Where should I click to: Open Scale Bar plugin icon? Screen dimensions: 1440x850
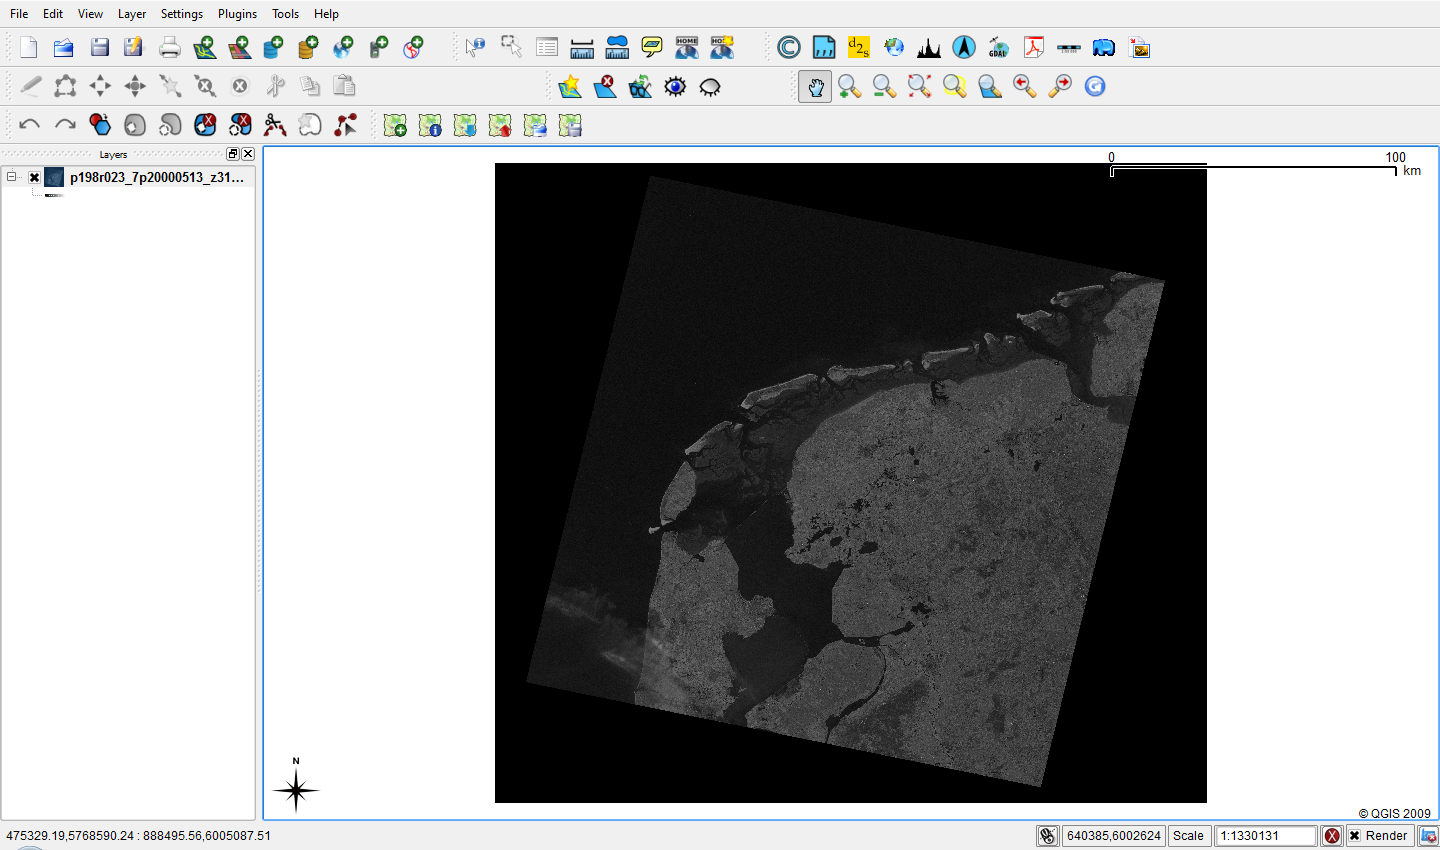coord(1069,47)
